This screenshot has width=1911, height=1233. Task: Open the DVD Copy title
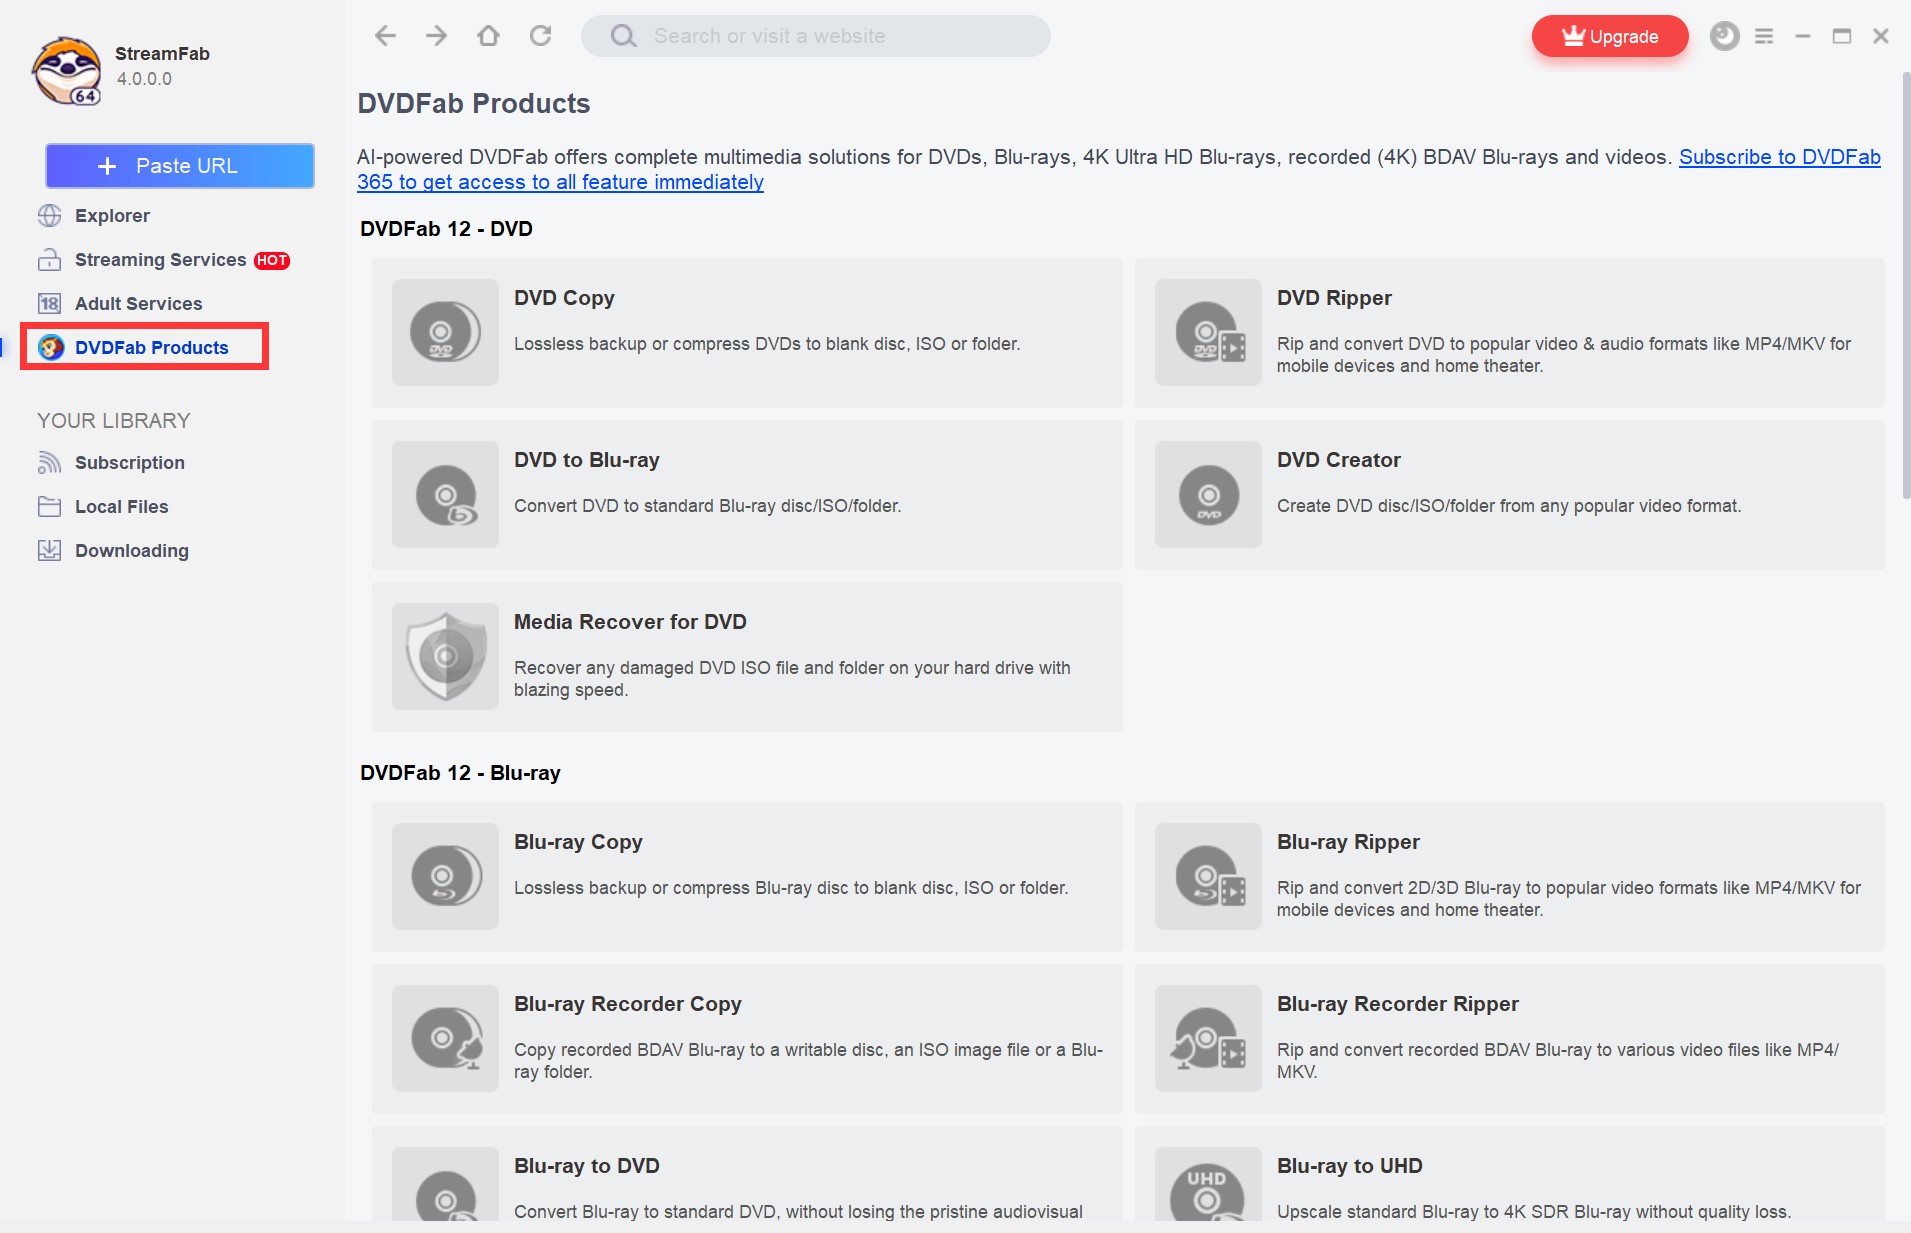click(x=564, y=298)
